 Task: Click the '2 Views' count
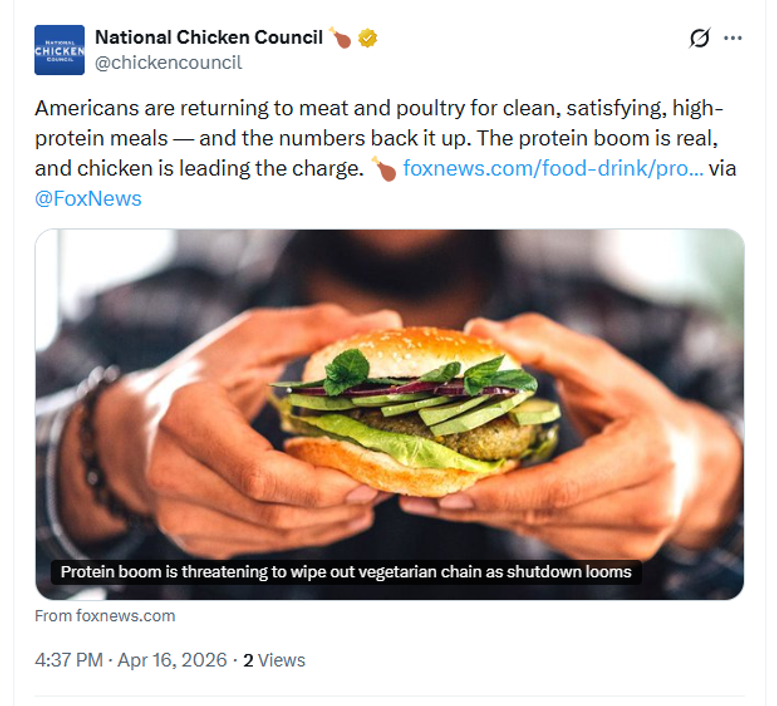(x=274, y=660)
